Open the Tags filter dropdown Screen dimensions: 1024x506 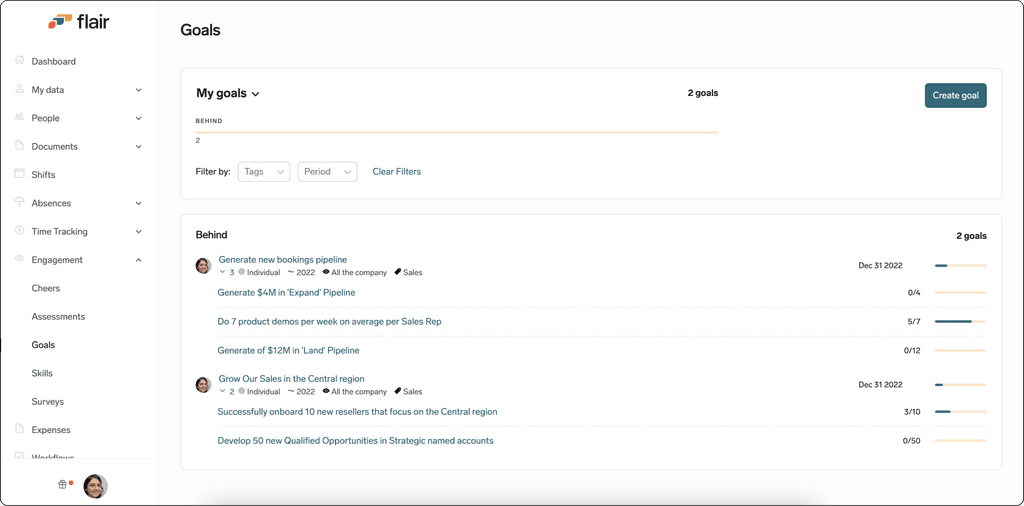(x=264, y=172)
